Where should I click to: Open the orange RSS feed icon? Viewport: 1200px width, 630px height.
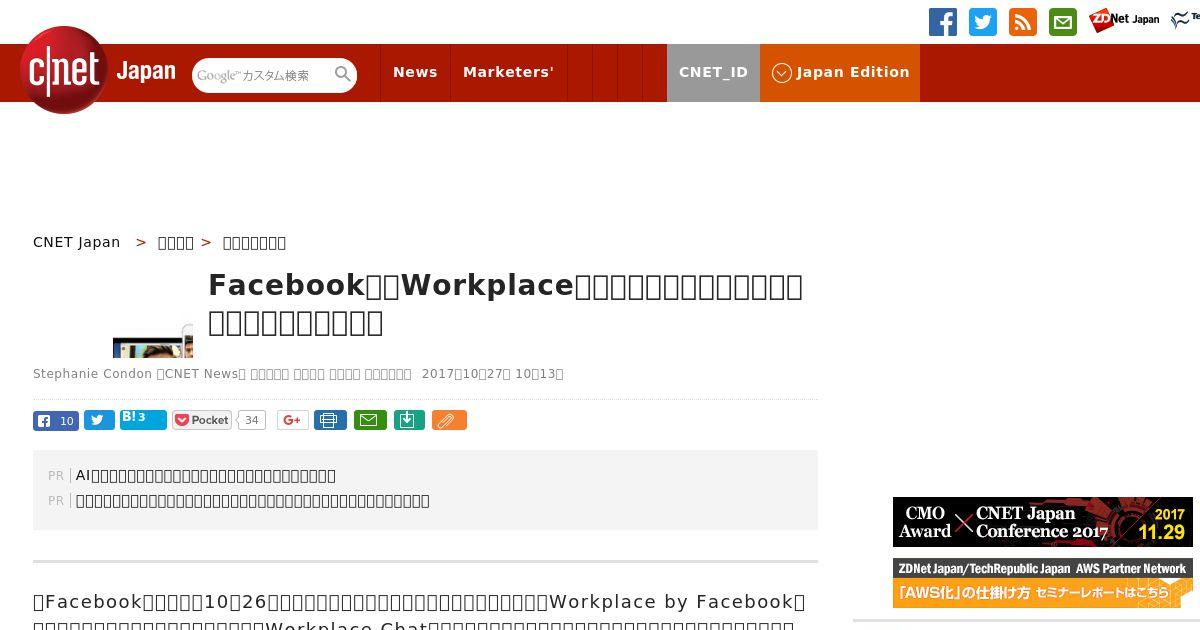coord(1023,22)
